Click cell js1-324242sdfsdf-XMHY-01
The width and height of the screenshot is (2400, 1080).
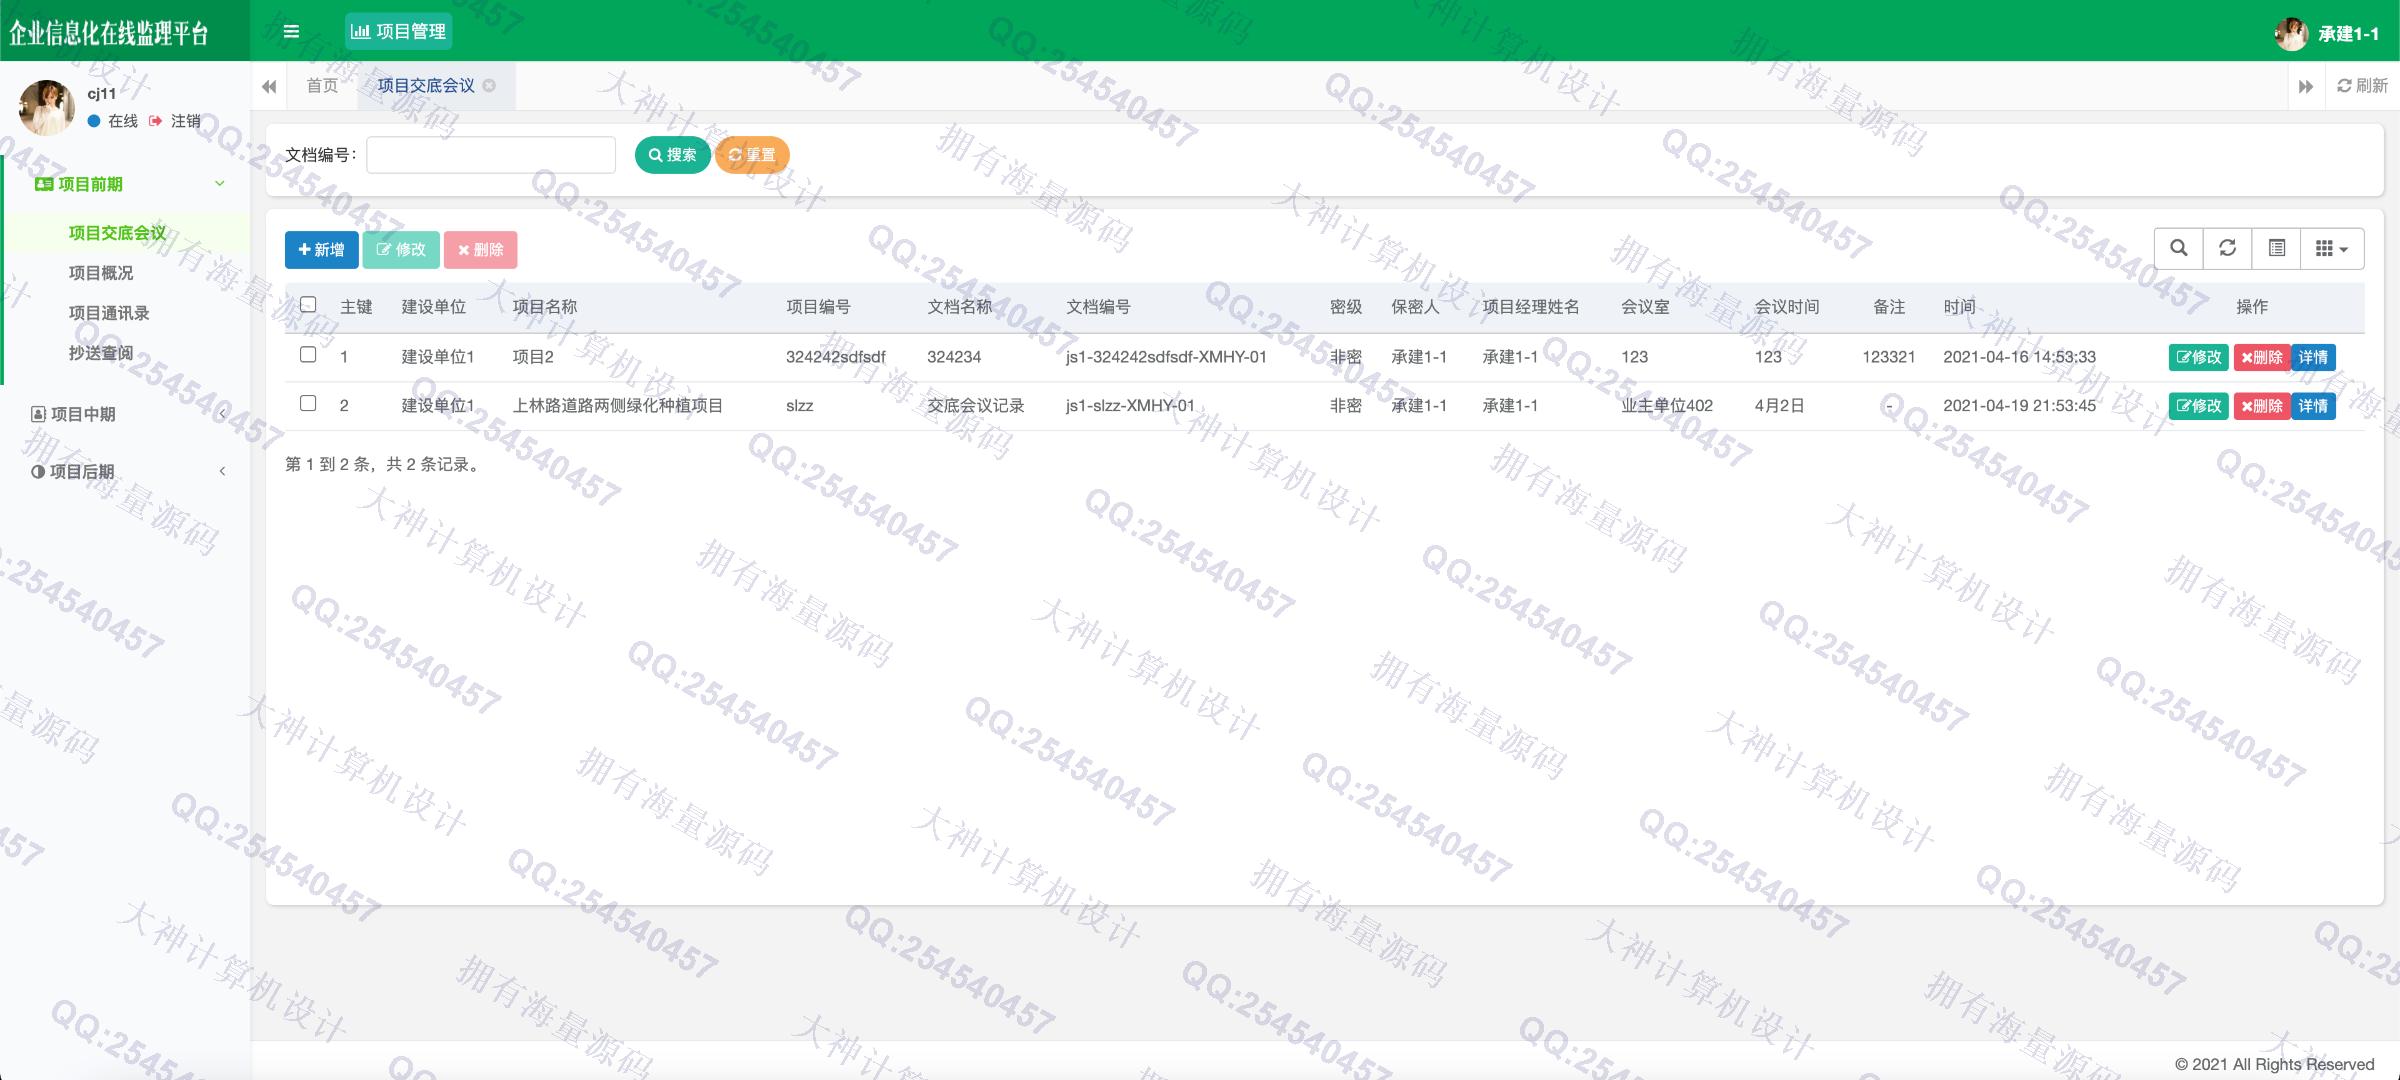(x=1166, y=357)
